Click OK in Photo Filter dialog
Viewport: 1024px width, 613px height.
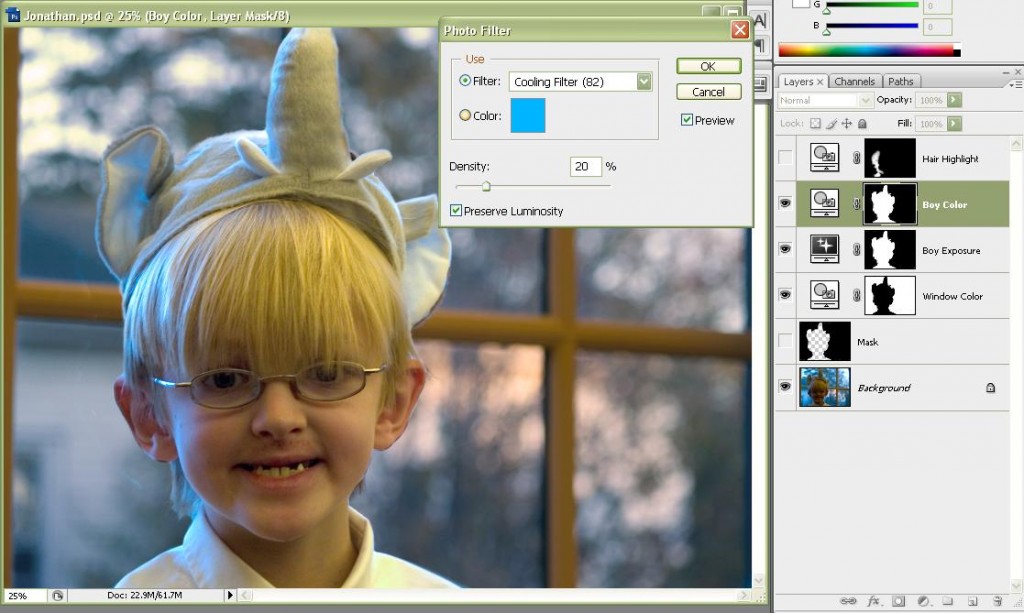709,66
